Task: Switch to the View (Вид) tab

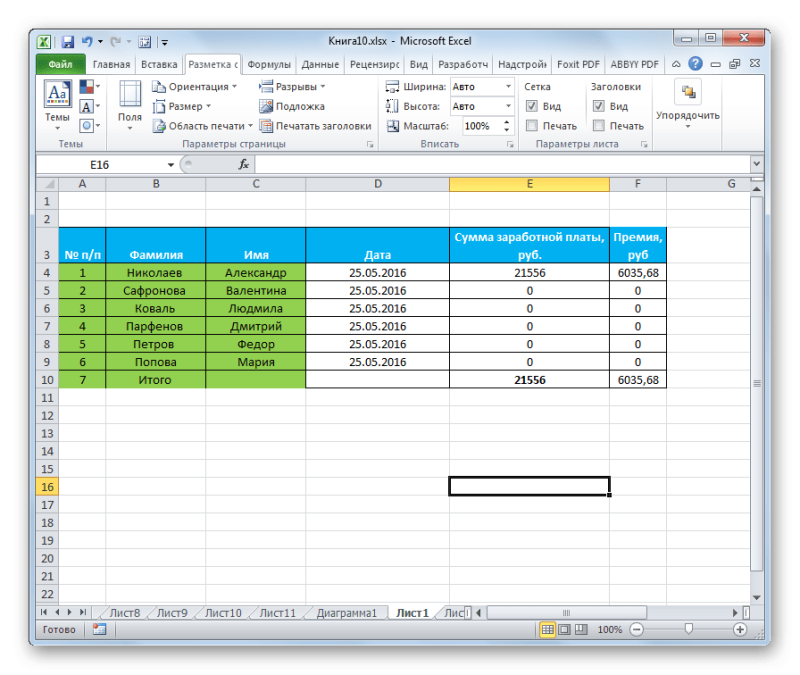Action: click(418, 64)
